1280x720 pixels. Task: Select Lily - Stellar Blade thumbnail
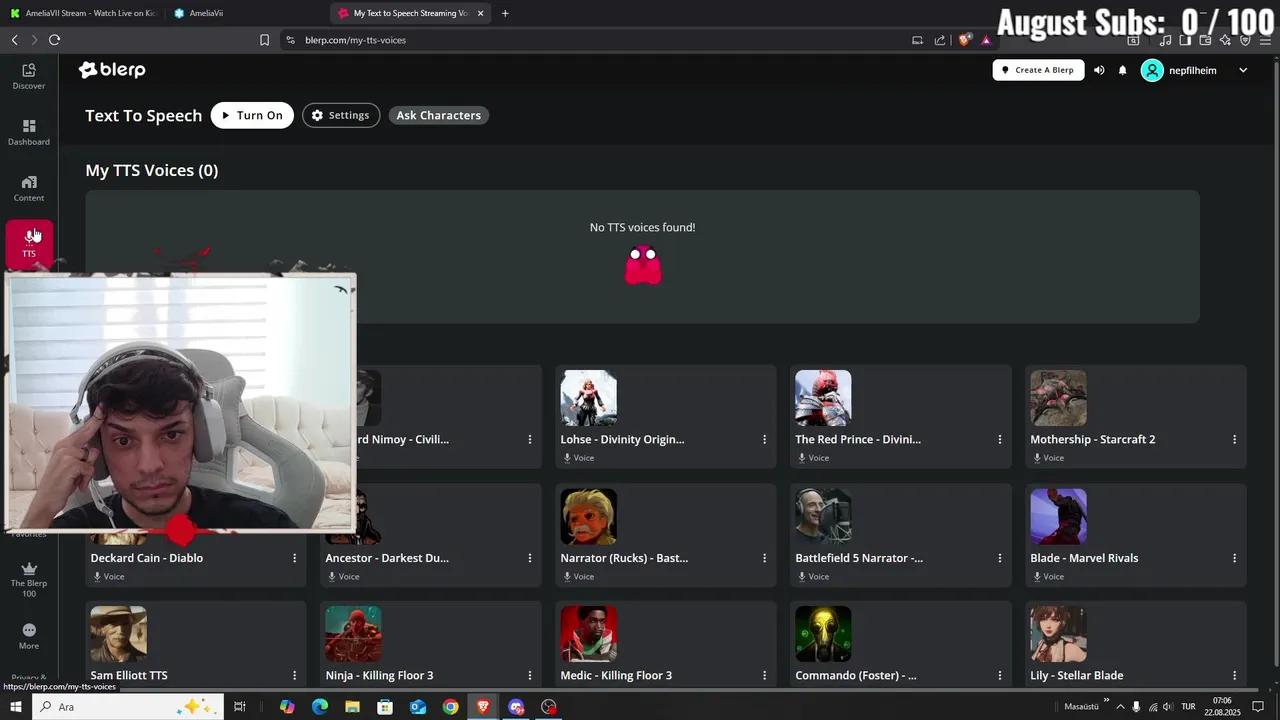tap(1058, 634)
